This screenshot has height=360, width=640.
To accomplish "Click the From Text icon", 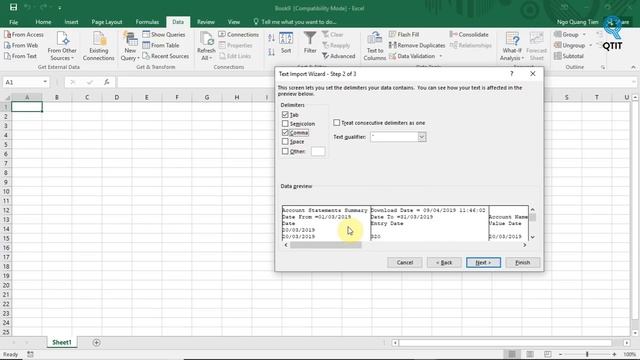I will pos(7,56).
